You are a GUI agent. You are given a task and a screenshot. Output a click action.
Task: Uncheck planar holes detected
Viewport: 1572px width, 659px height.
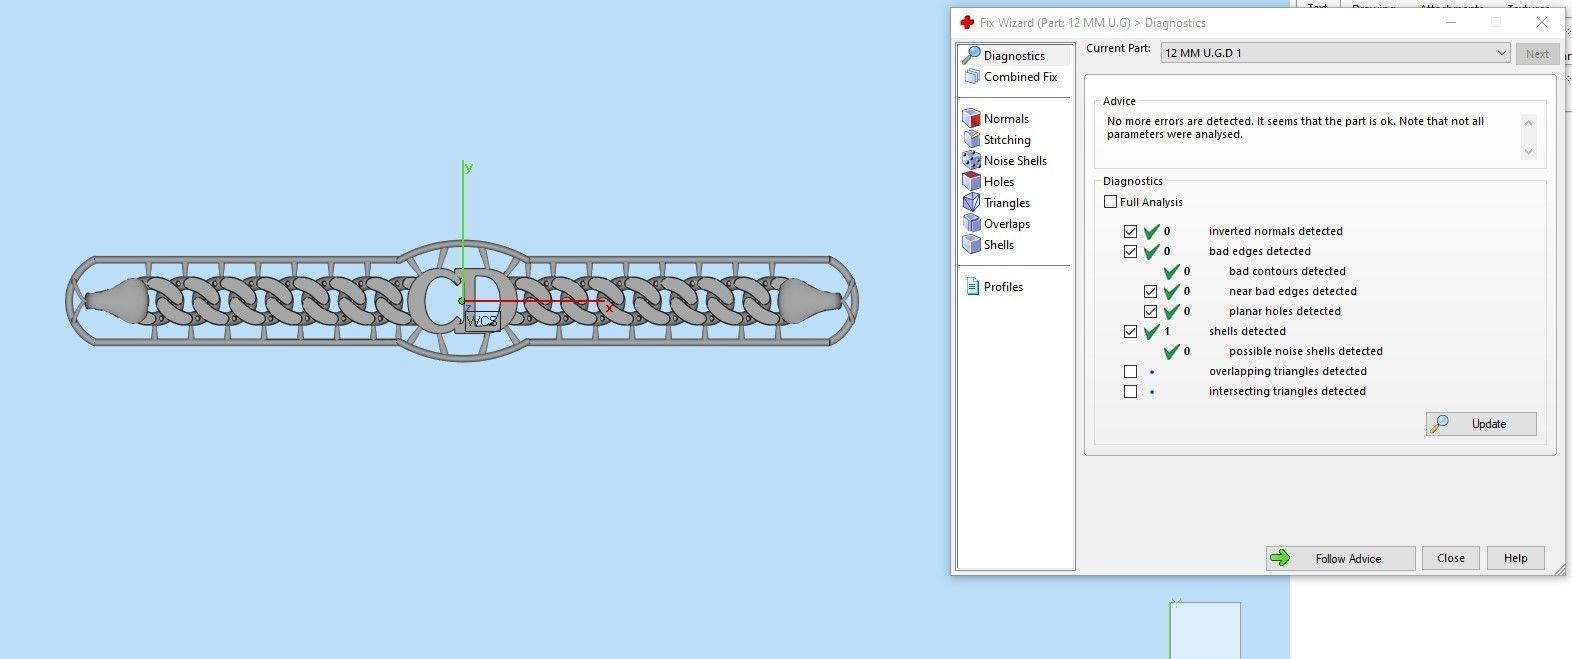click(x=1150, y=311)
